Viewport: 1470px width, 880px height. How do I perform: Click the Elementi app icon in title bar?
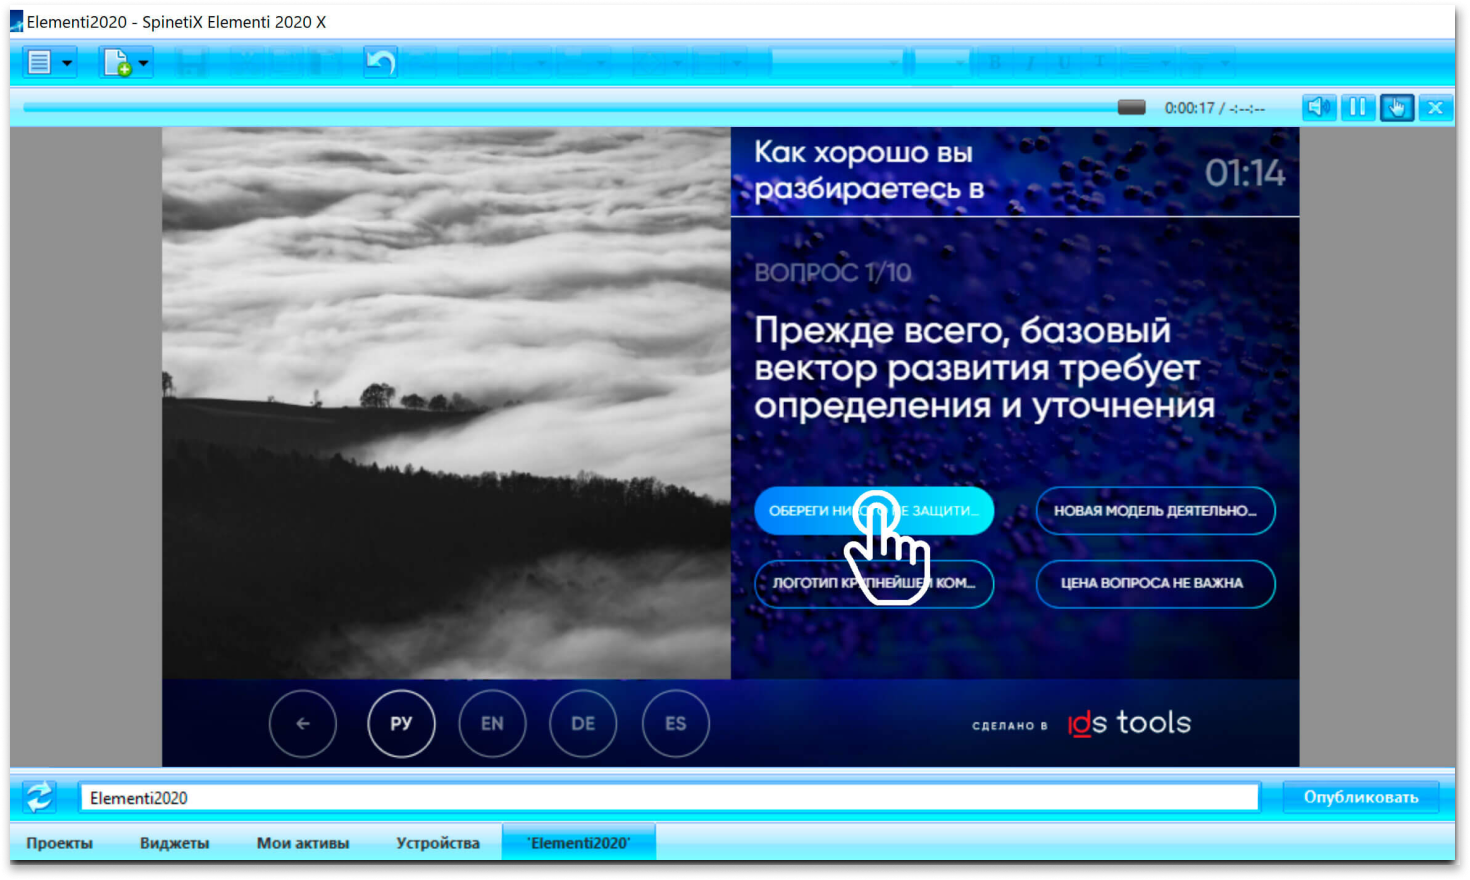coord(16,21)
